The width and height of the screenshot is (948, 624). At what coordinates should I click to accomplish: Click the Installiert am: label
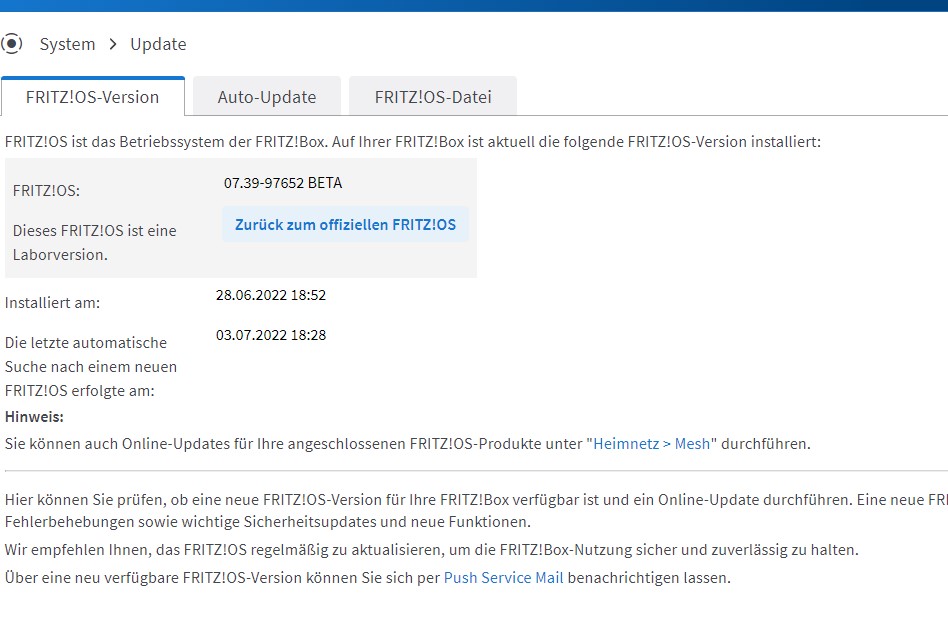pyautogui.click(x=53, y=303)
